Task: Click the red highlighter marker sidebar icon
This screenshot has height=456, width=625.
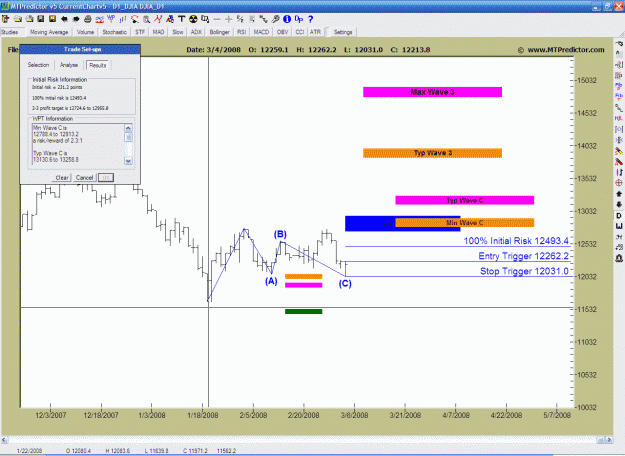Action: (619, 162)
